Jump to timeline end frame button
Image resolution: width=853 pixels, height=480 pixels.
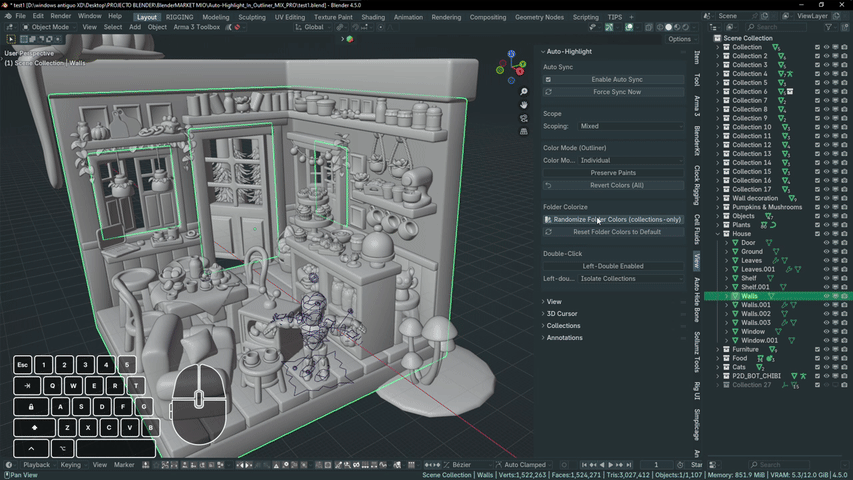(x=629, y=465)
